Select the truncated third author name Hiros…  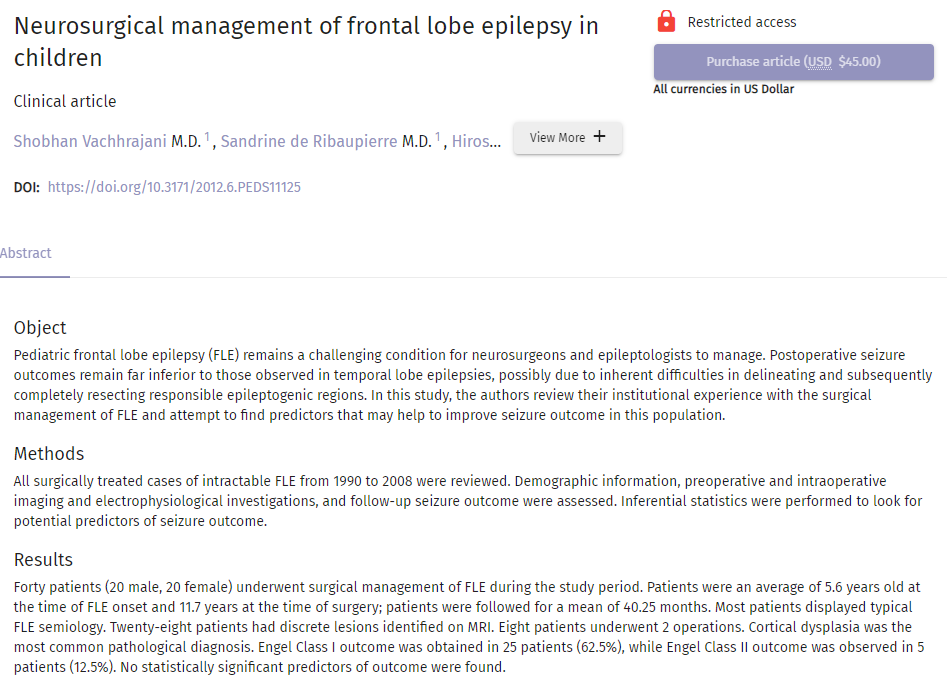coord(477,142)
